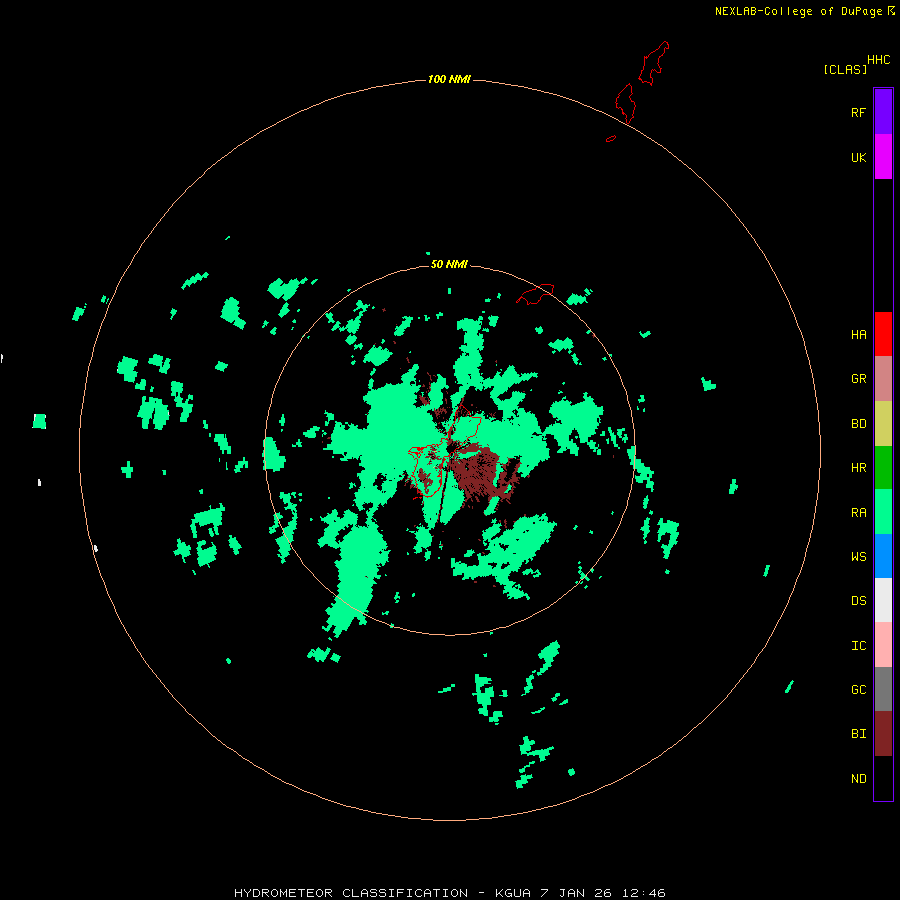Image resolution: width=900 pixels, height=900 pixels.
Task: Click the WS blue legend swatch
Action: (x=883, y=556)
